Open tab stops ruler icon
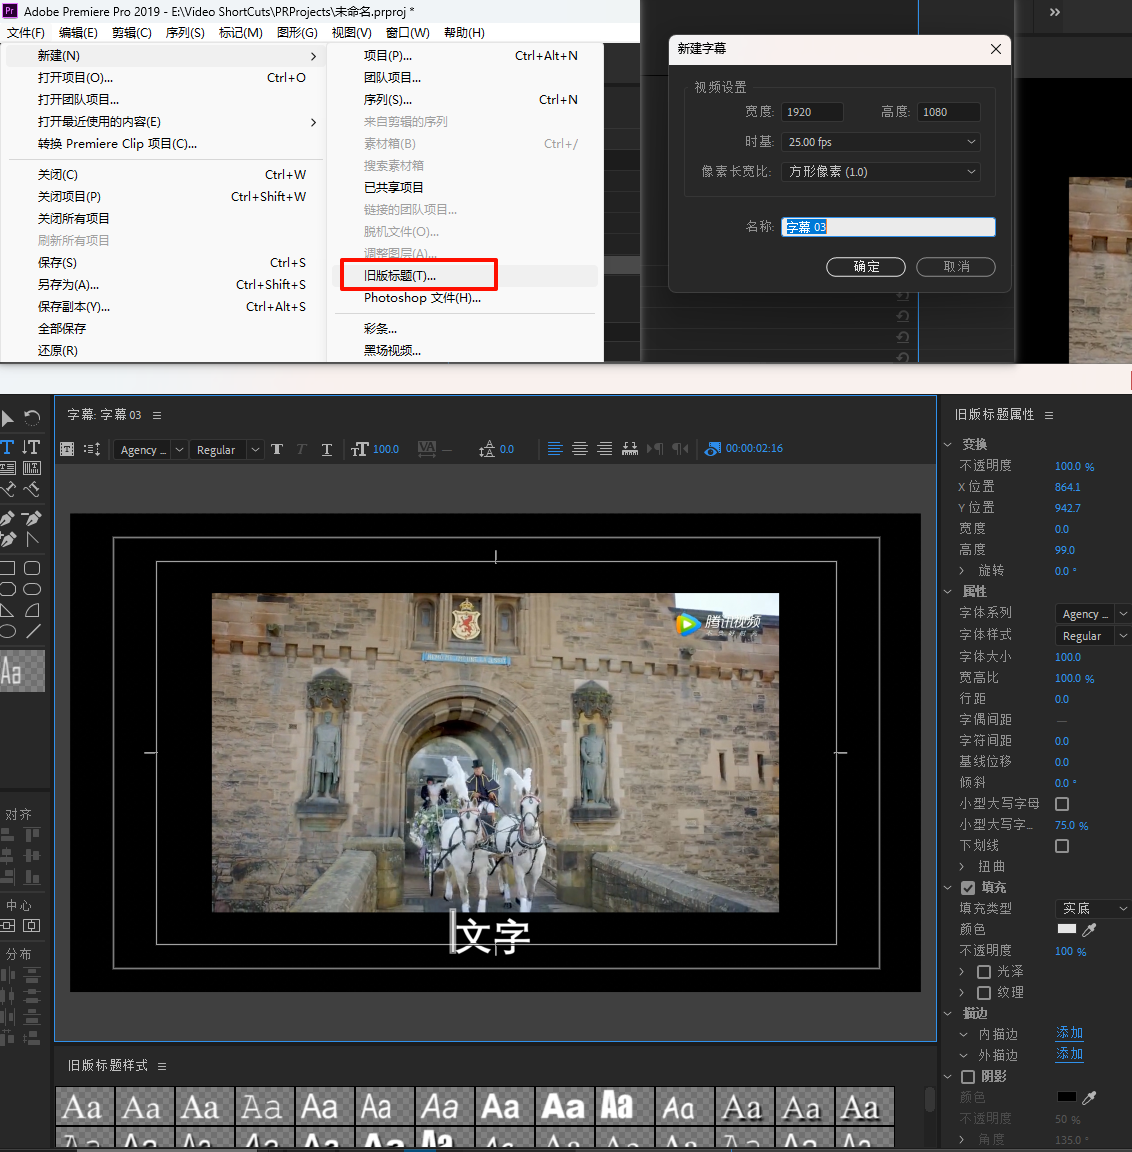1132x1152 pixels. (x=630, y=449)
